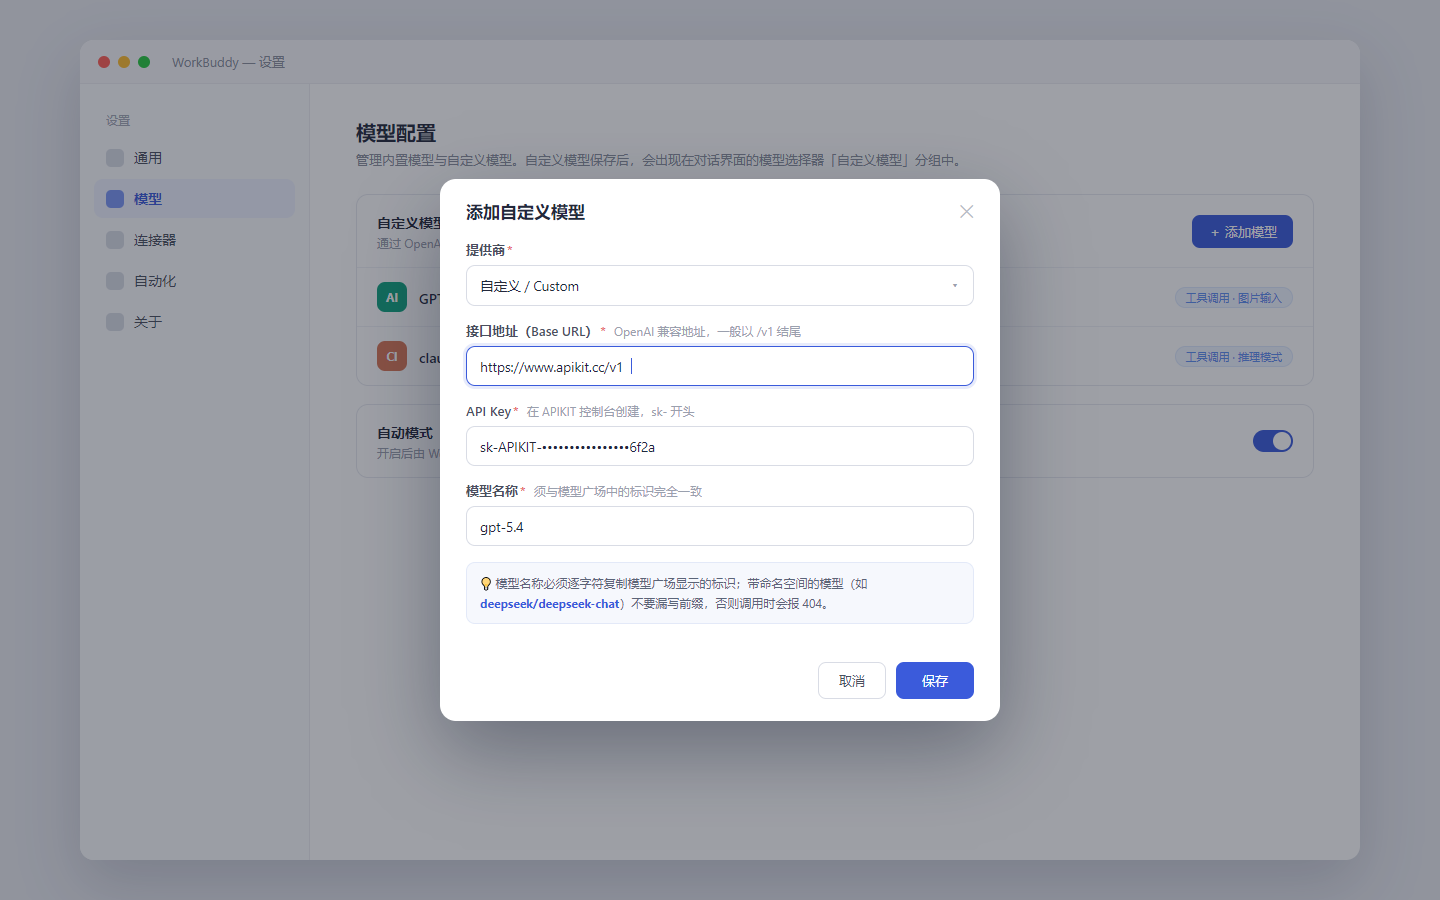Click the red close window button
The image size is (1440, 900).
104,62
